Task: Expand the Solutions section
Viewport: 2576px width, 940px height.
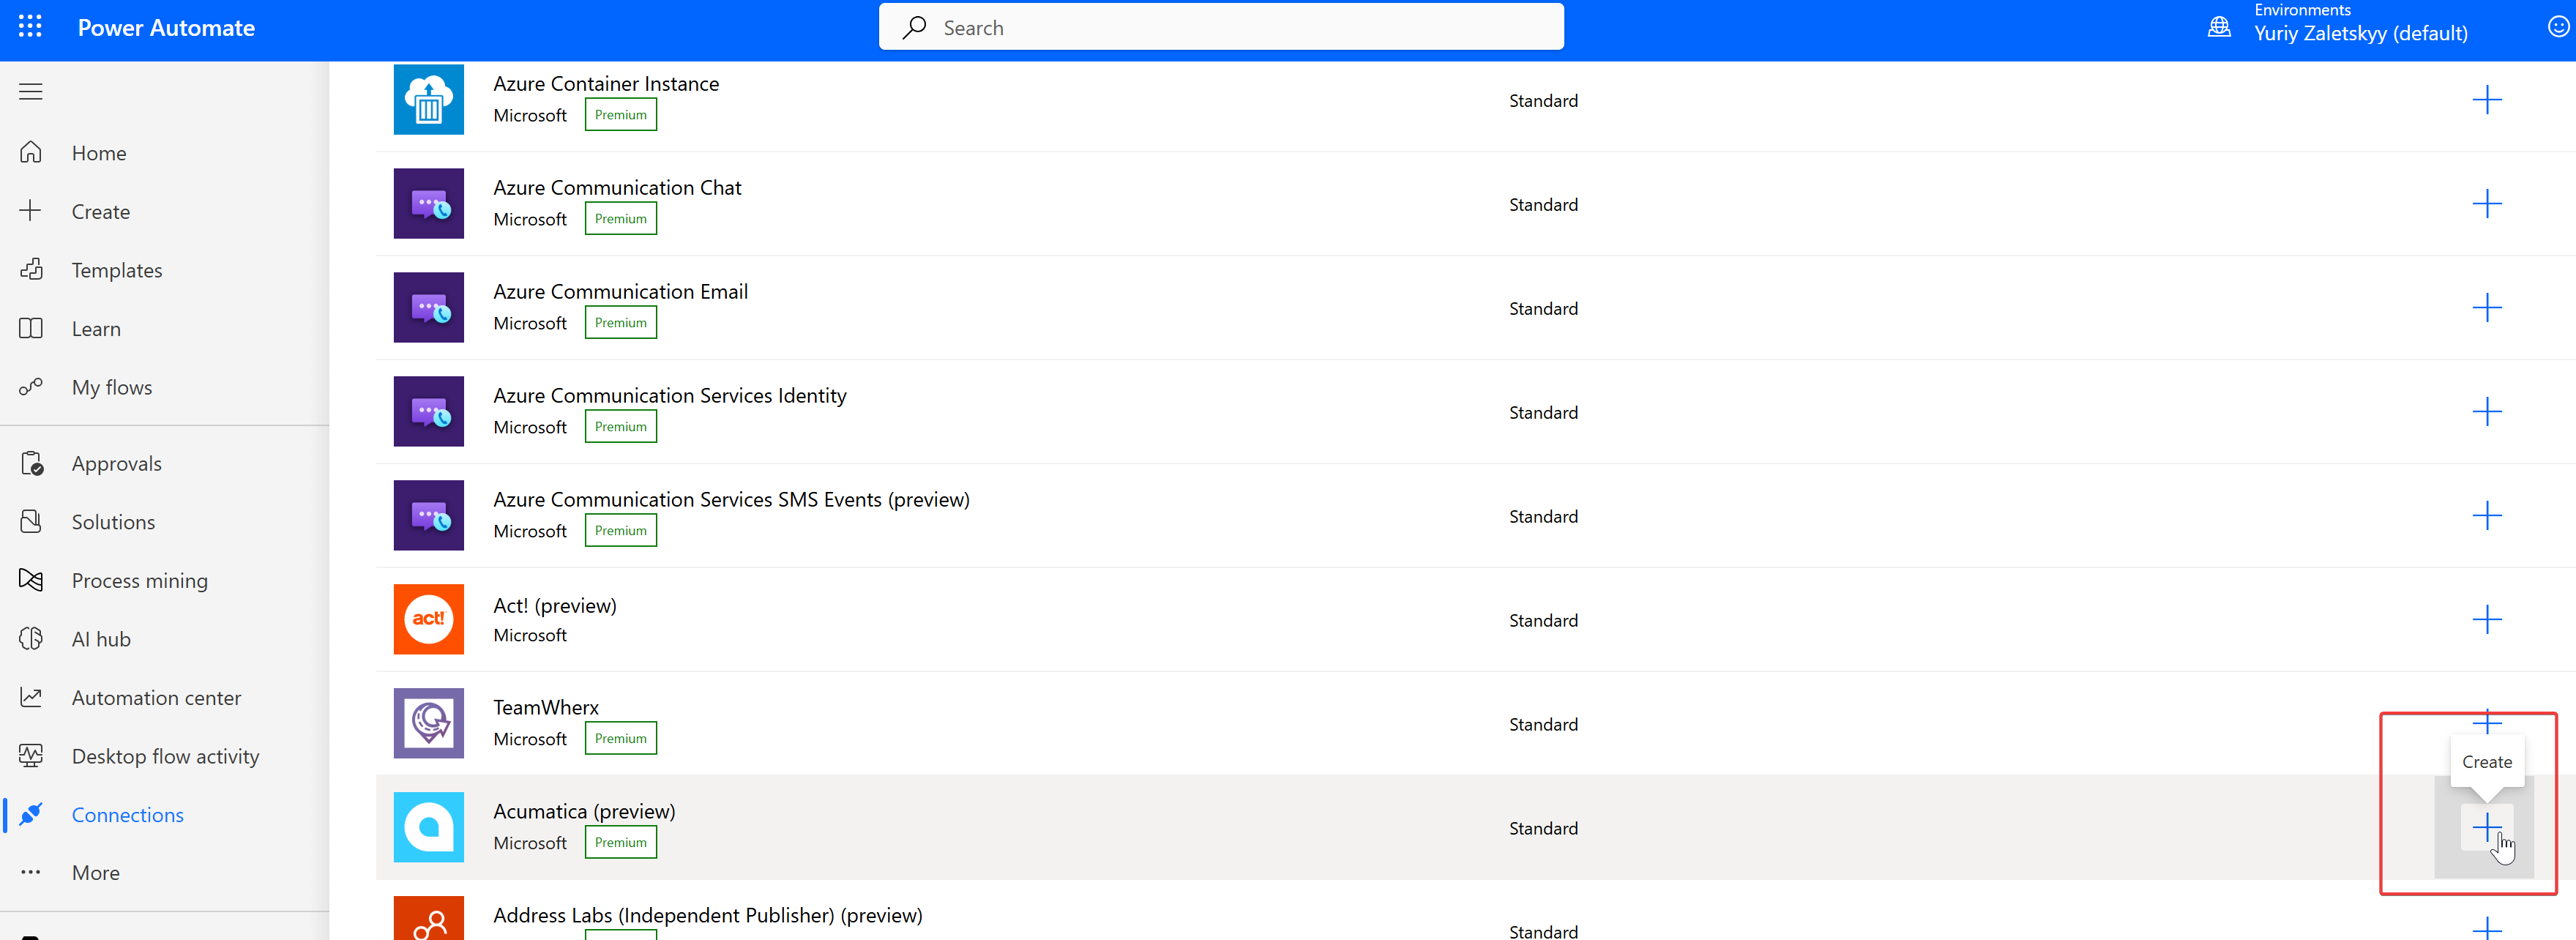Action: tap(112, 521)
